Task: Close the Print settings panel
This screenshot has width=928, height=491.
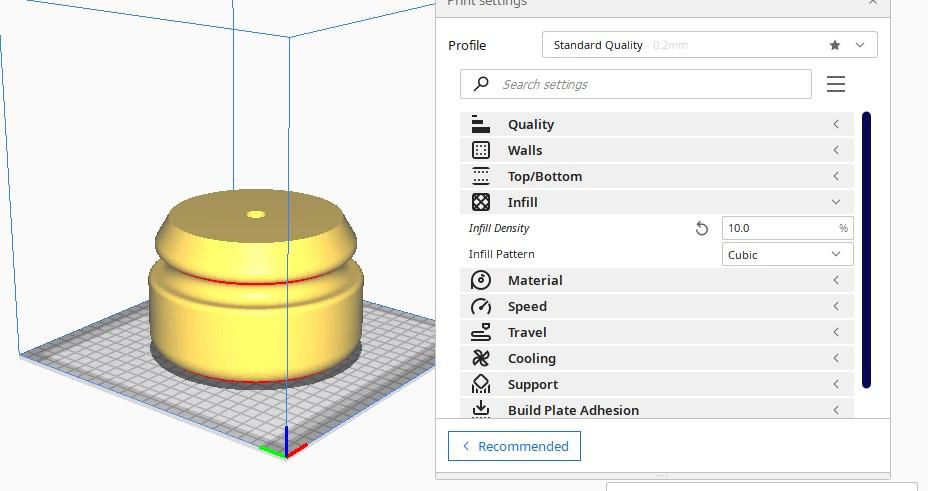Action: (873, 2)
